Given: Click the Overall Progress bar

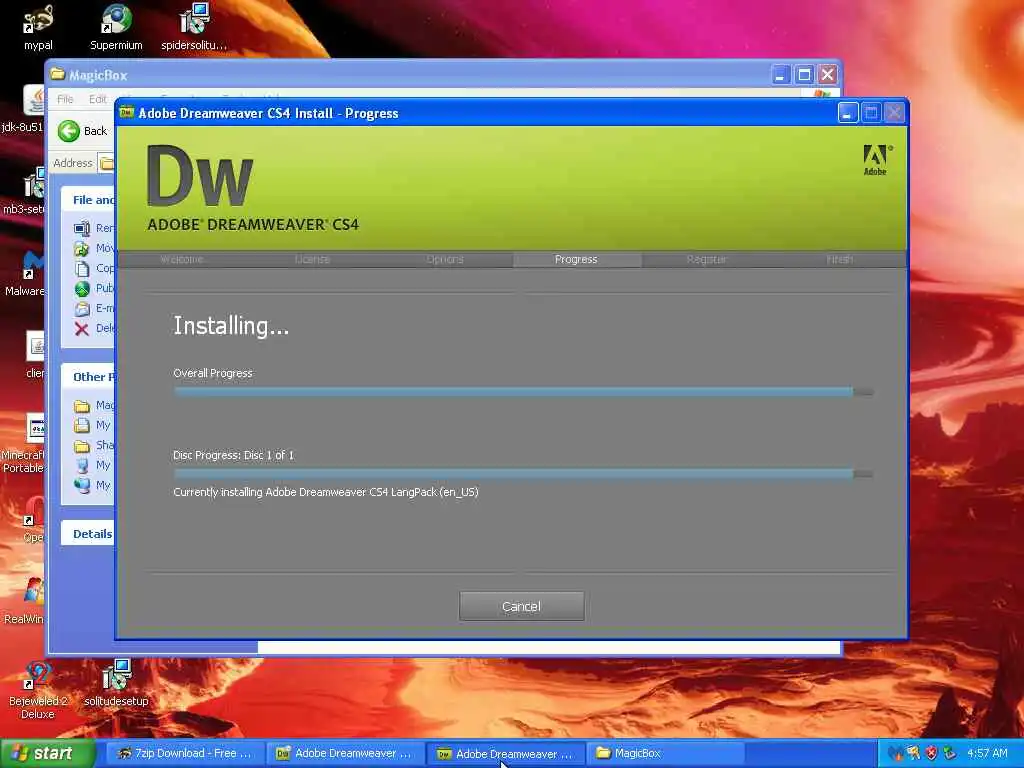Looking at the screenshot, I should (523, 391).
